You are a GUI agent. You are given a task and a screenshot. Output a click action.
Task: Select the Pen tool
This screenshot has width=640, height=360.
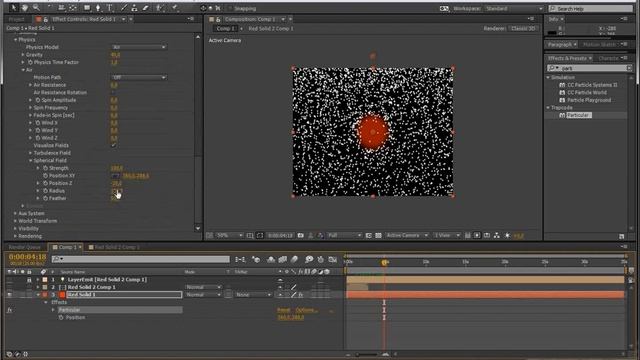click(x=98, y=8)
